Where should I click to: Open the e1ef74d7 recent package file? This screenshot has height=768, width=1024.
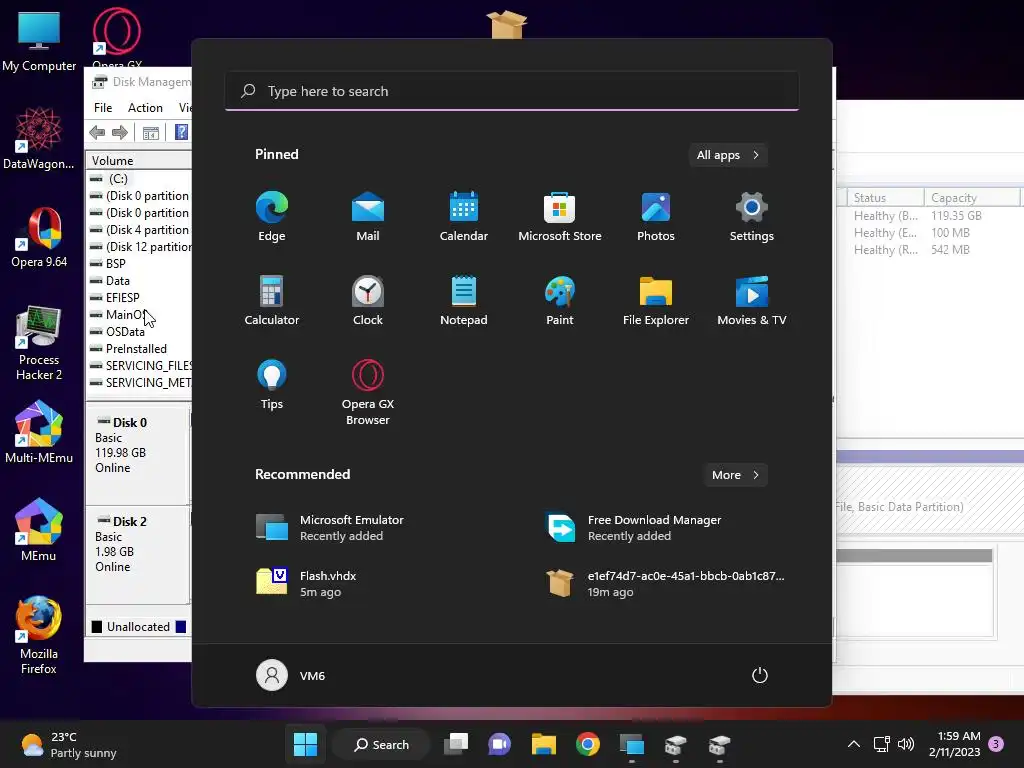(x=666, y=583)
